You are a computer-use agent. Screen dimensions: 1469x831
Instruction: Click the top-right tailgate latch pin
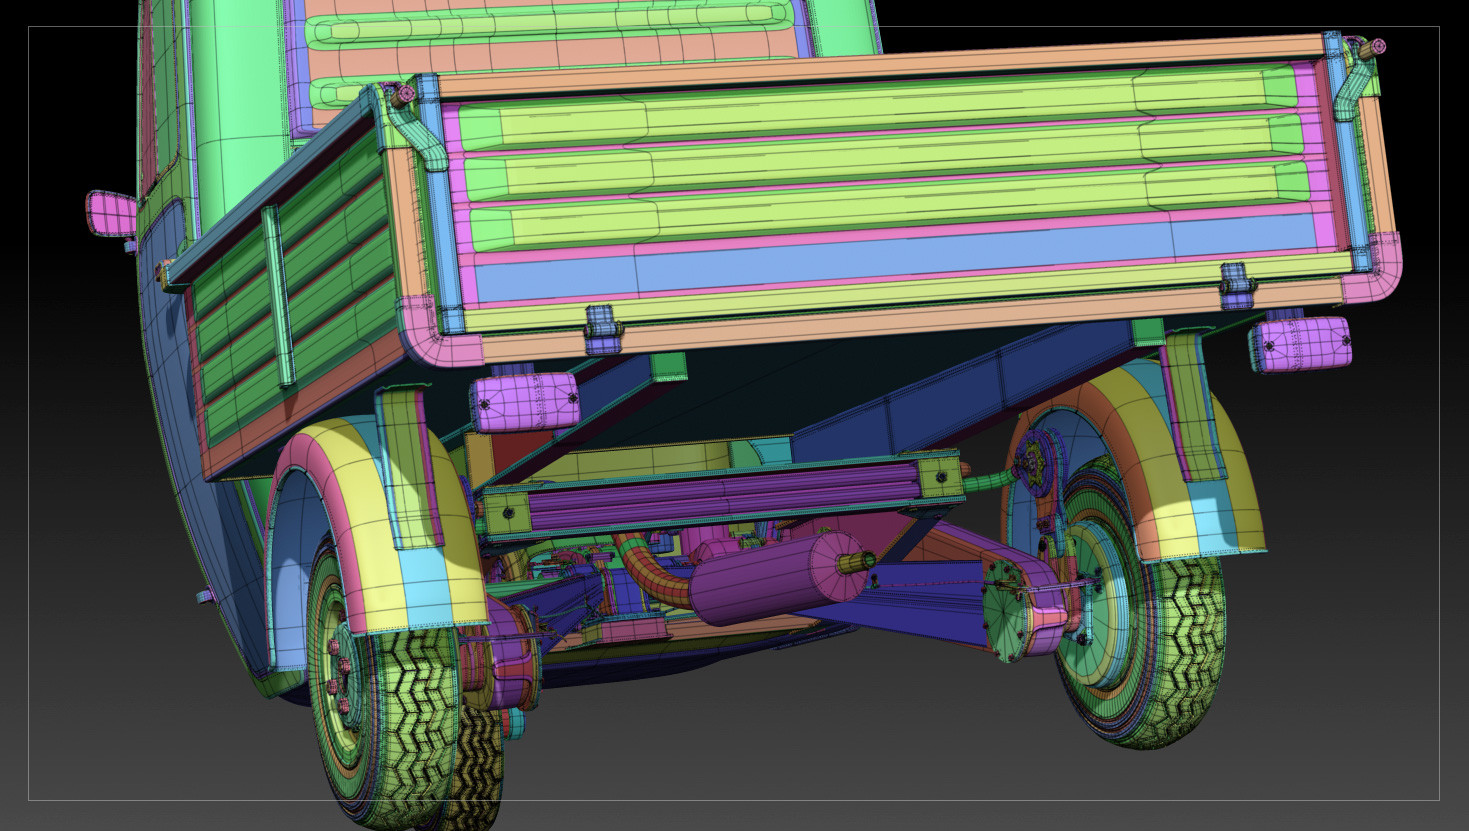(1376, 46)
